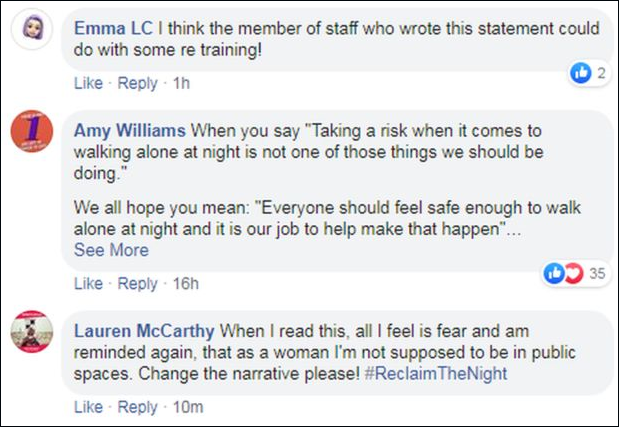
Task: View like and love reactions on Amy's comment
Action: coord(562,272)
